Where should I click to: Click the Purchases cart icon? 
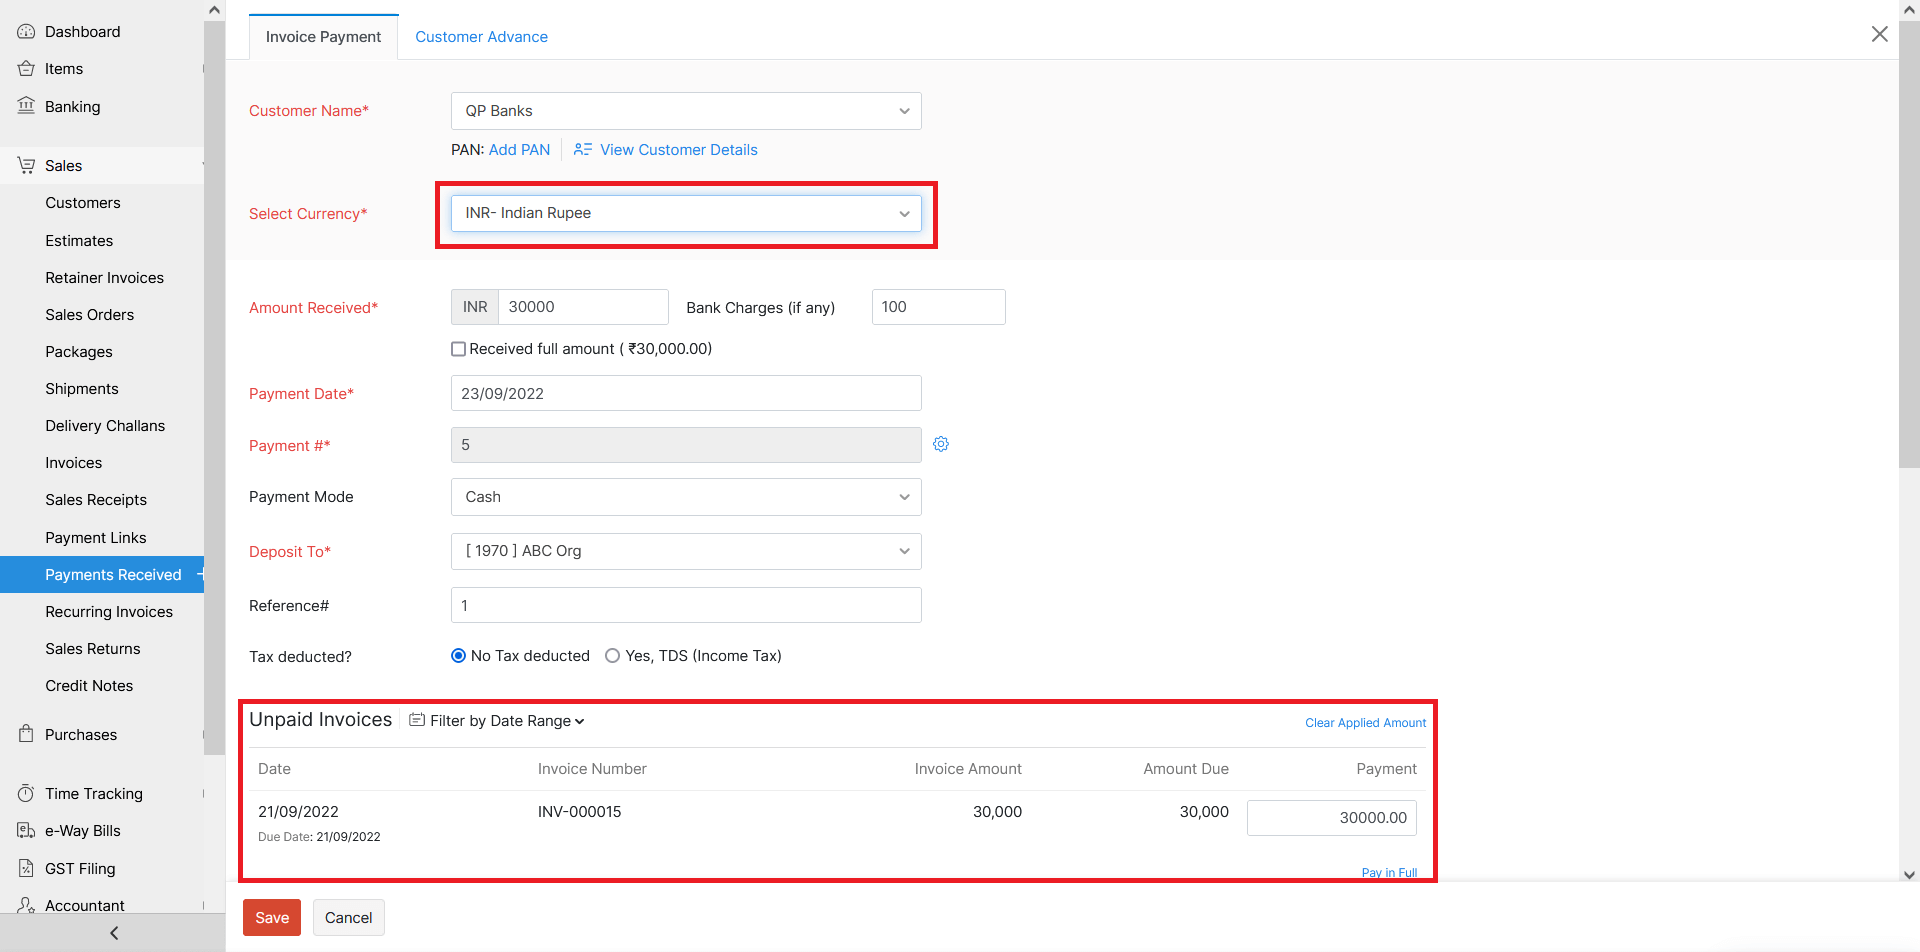click(x=26, y=734)
